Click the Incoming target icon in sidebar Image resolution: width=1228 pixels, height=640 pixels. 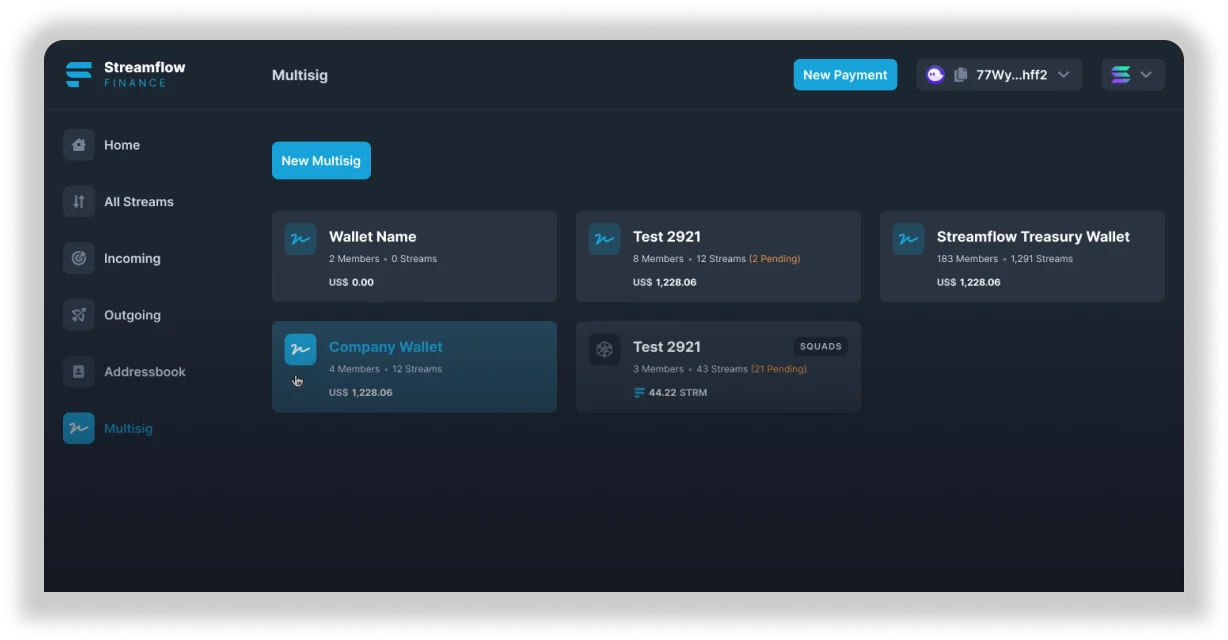coord(79,258)
